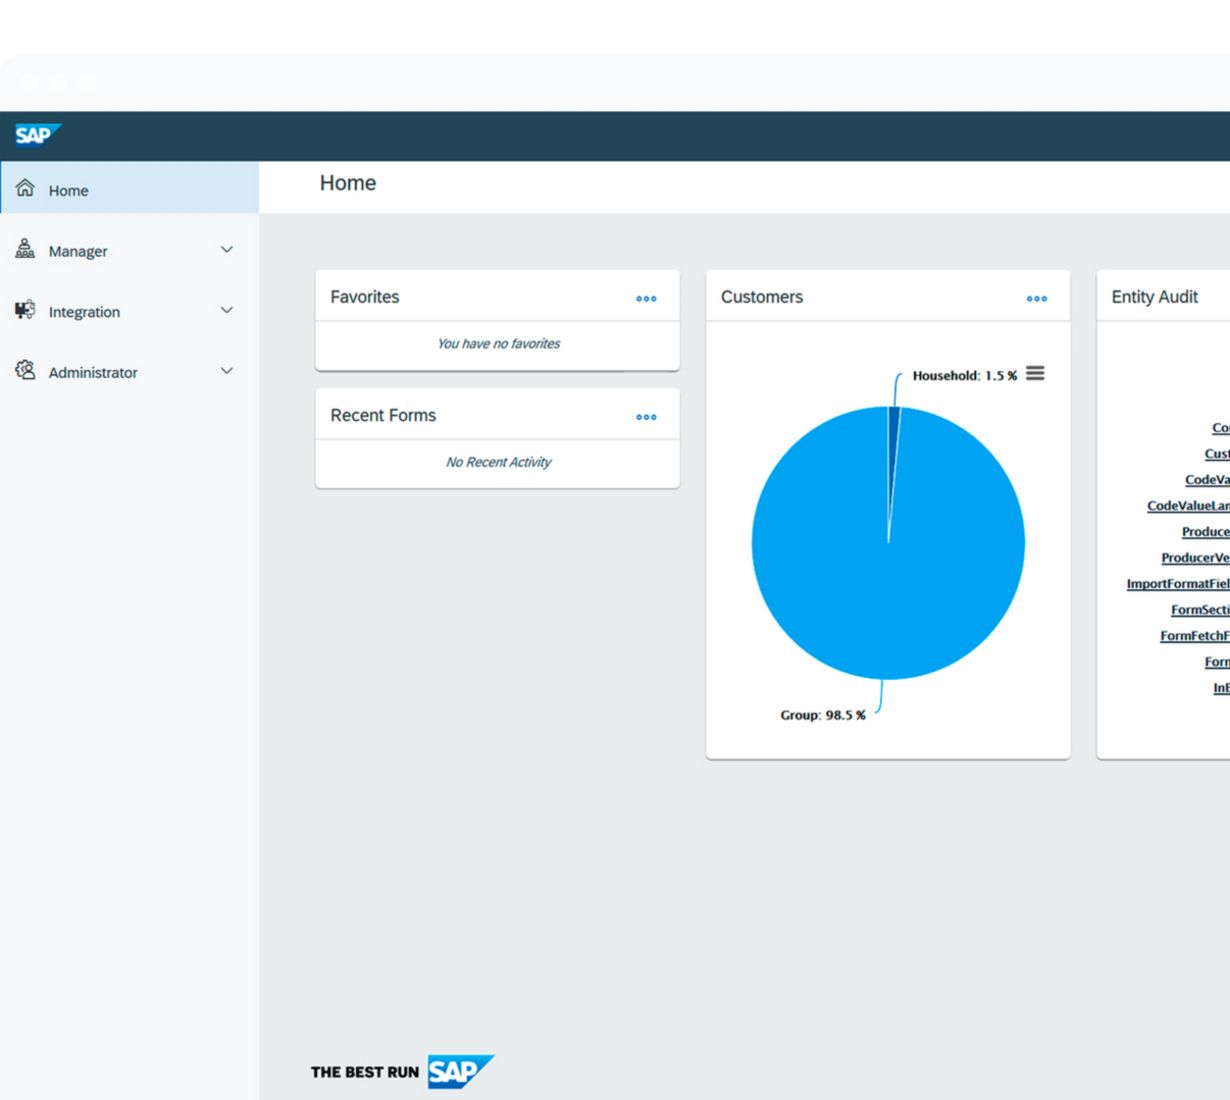1230x1100 pixels.
Task: Open the ImportFormatFiel entity audit link
Action: [x=1178, y=584]
